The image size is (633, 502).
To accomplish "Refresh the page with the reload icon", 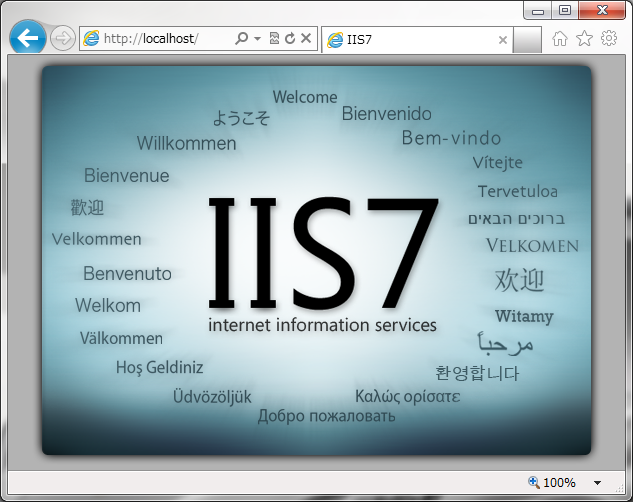I will pyautogui.click(x=290, y=38).
